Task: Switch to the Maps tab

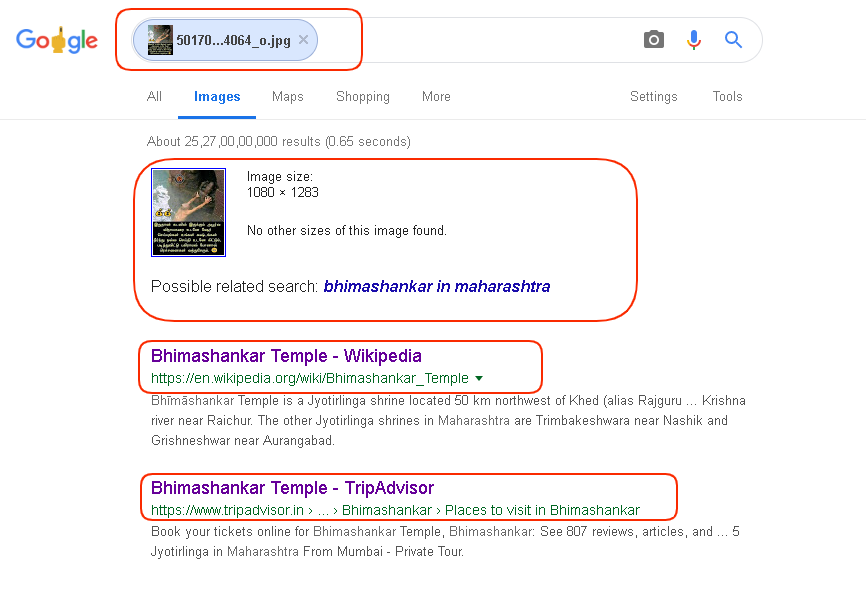Action: coord(288,97)
